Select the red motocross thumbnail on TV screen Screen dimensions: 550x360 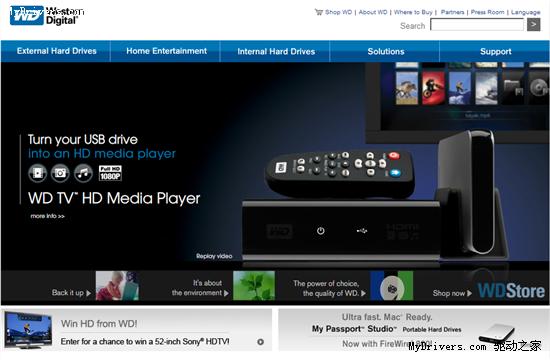click(x=434, y=88)
